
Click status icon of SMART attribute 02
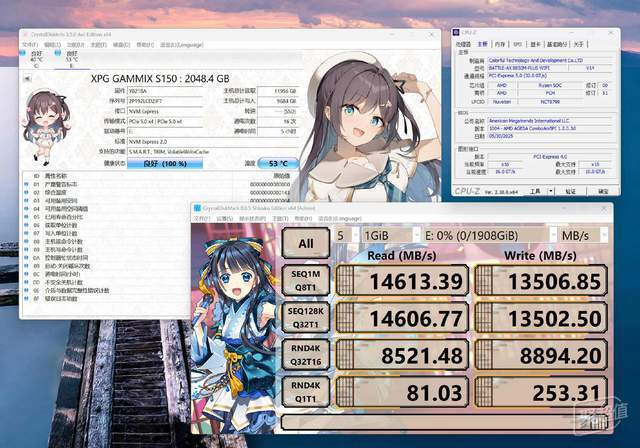point(27,193)
